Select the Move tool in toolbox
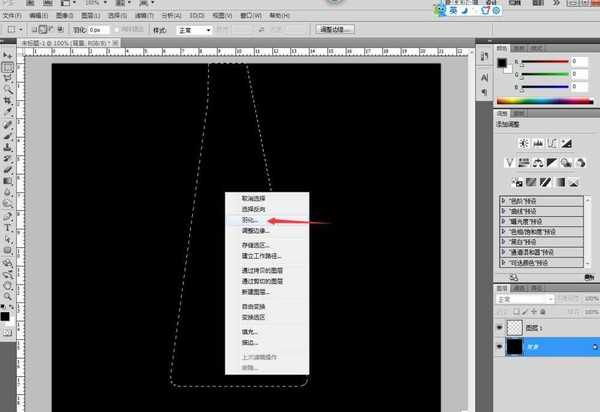This screenshot has width=600, height=412. point(8,54)
